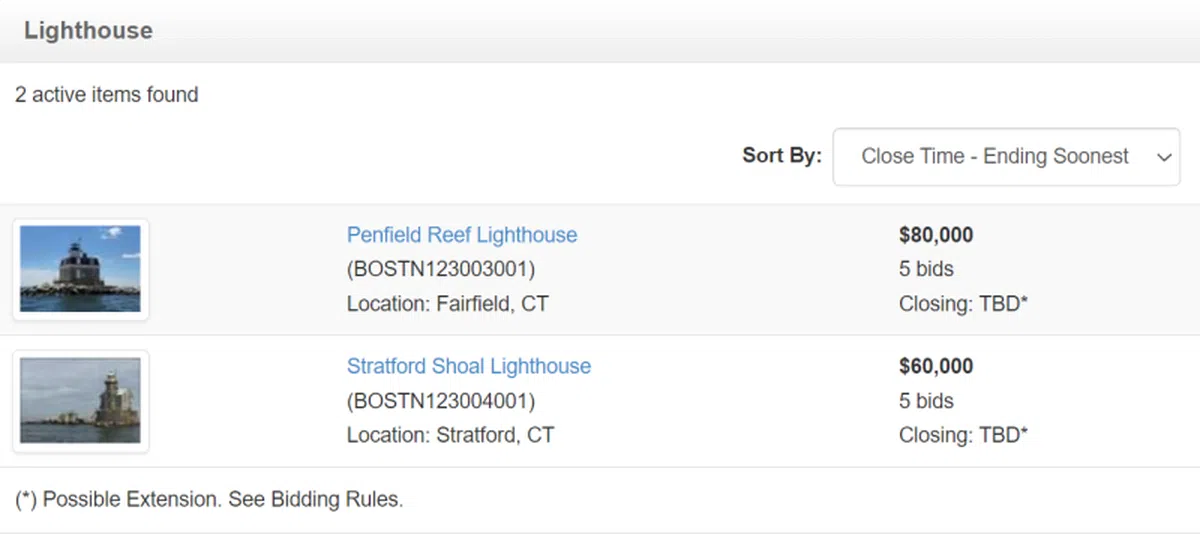Click Location: Stratford, CT text
This screenshot has width=1200, height=534.
pyautogui.click(x=450, y=435)
